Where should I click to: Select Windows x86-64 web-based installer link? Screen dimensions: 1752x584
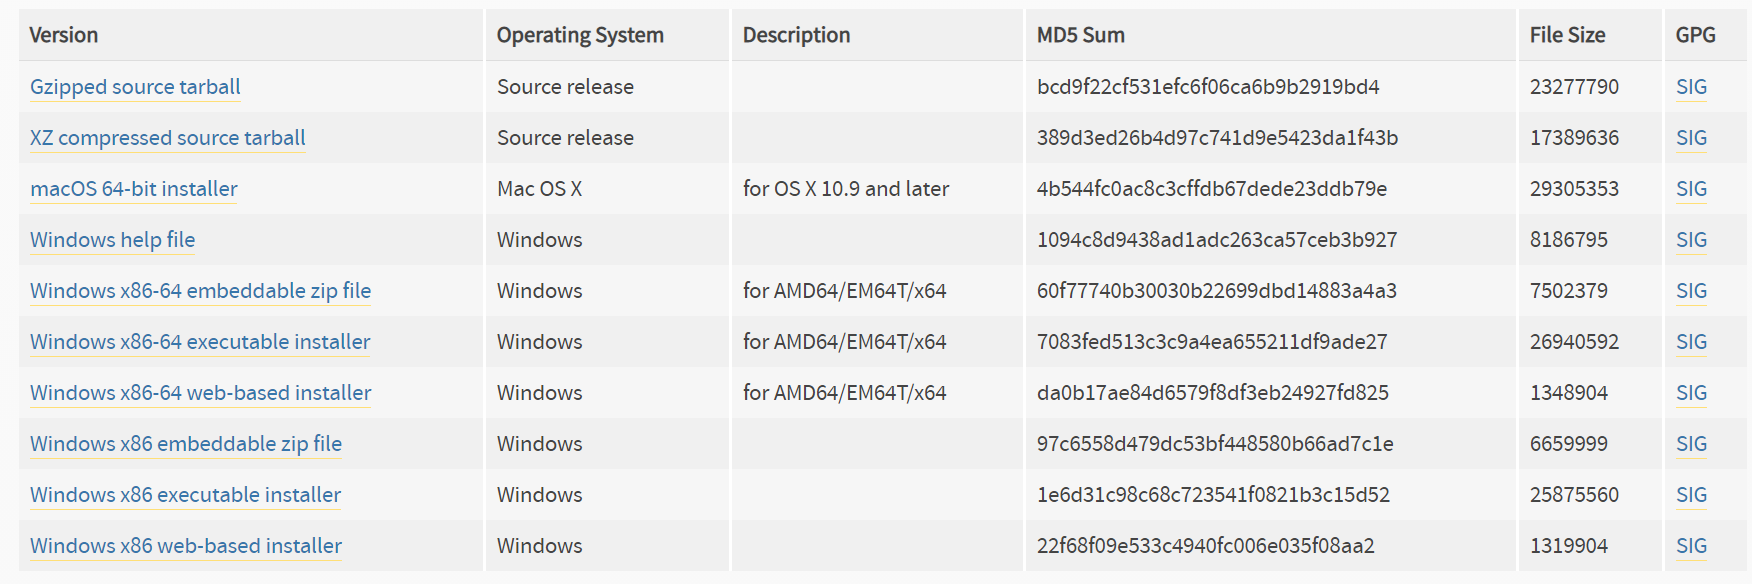200,393
